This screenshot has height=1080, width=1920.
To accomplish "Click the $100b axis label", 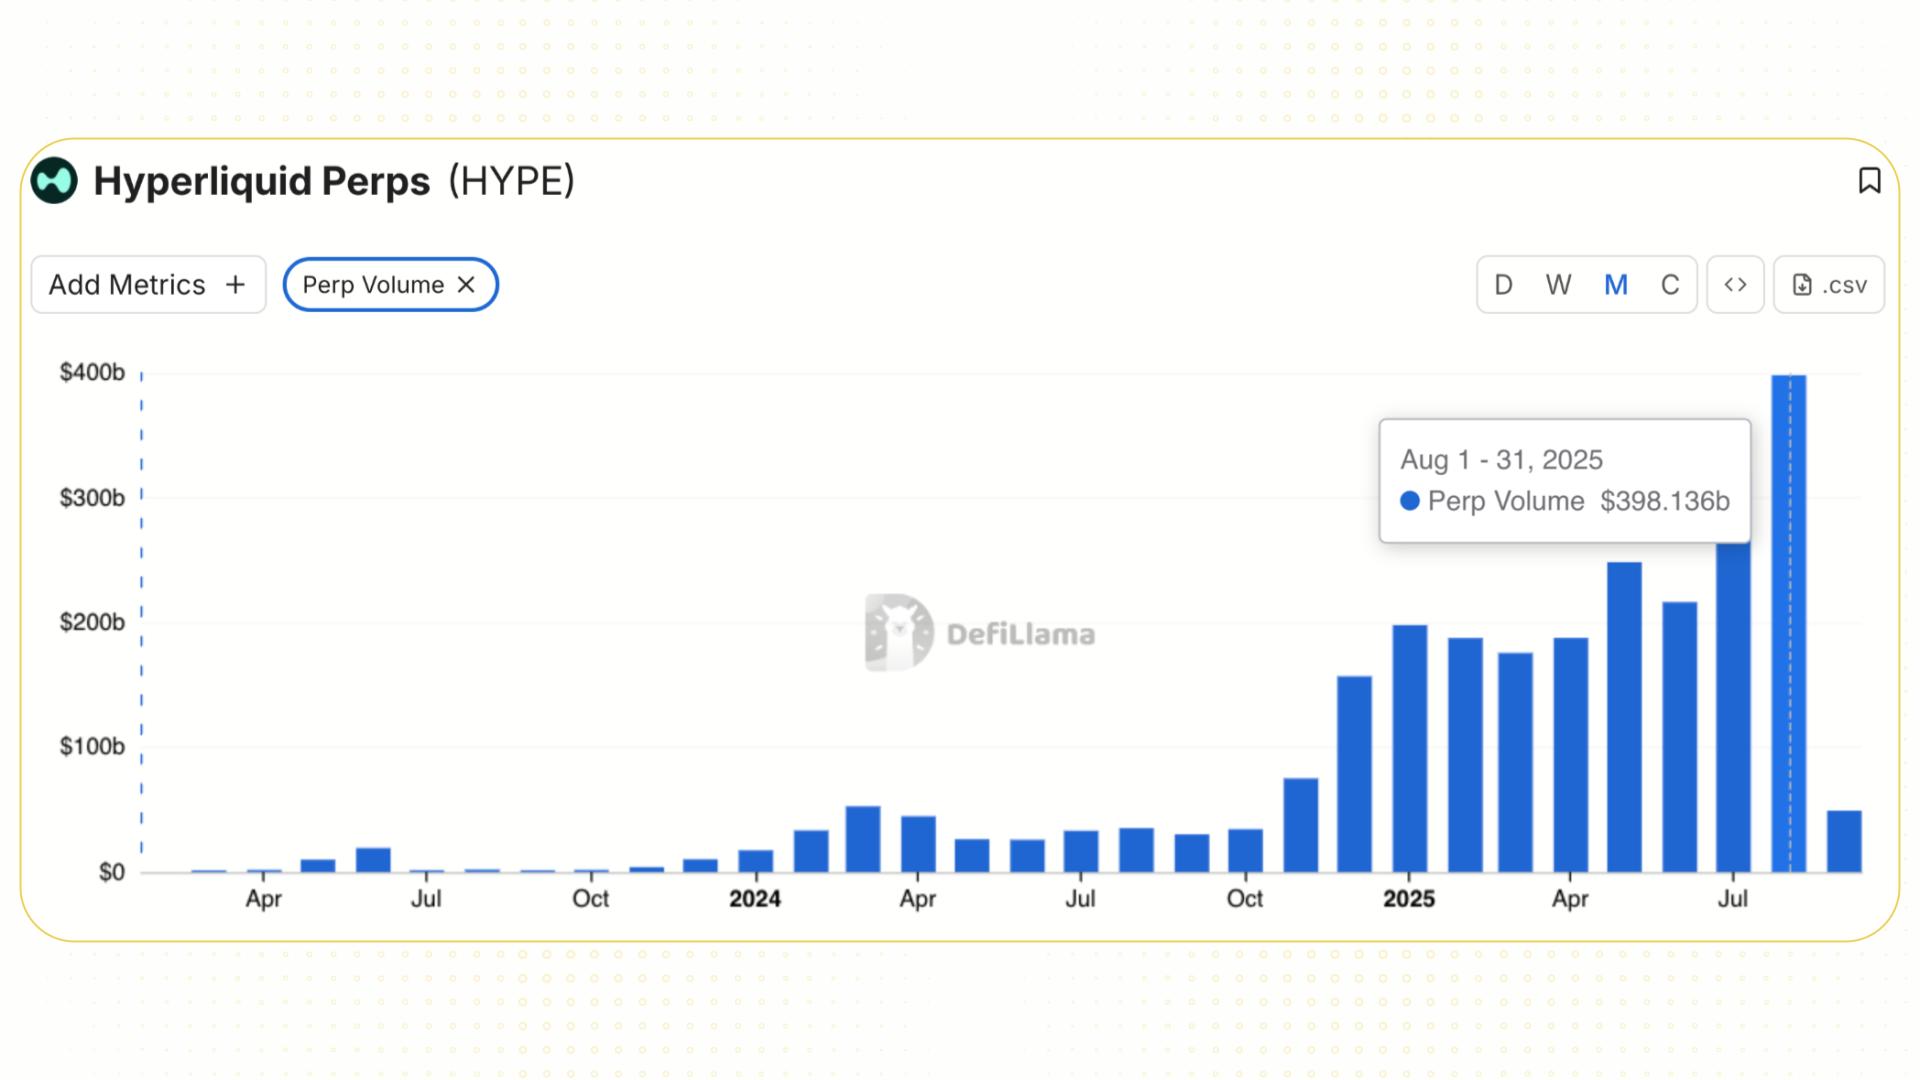I will [92, 746].
